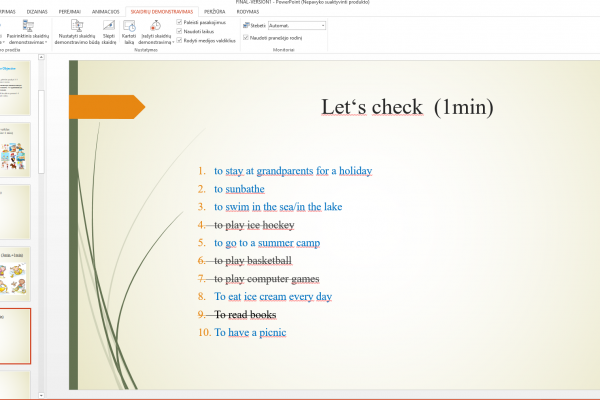Click the thumbnail pane scroll down arrow
This screenshot has width=600, height=400.
41,395
